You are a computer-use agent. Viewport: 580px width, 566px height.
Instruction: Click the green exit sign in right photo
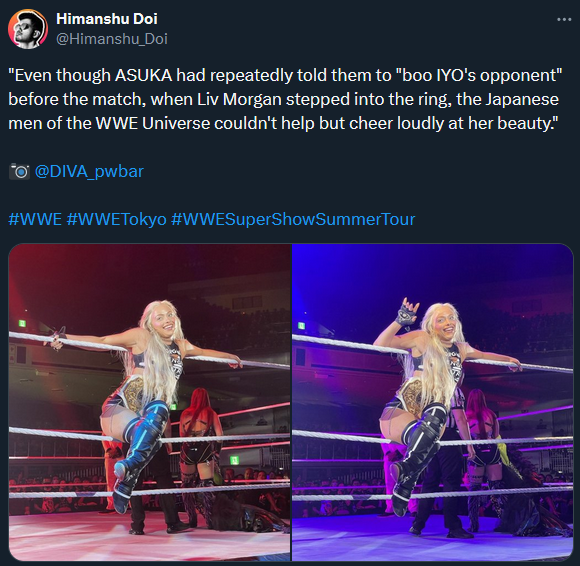point(301,326)
